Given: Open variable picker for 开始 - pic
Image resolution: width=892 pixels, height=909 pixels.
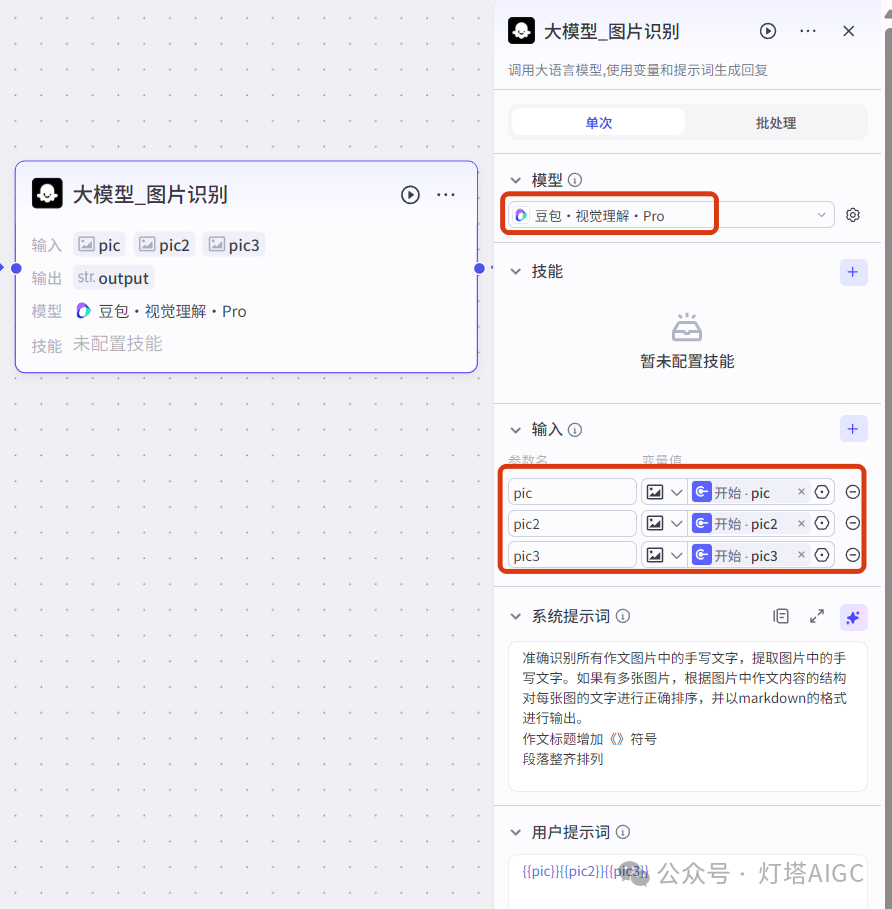Looking at the screenshot, I should point(822,492).
